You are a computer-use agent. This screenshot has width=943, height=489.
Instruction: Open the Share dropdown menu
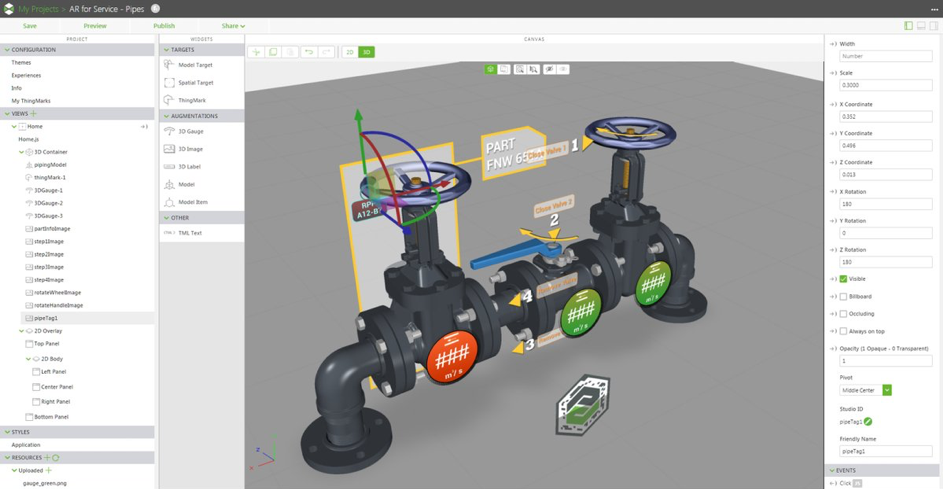click(x=233, y=26)
